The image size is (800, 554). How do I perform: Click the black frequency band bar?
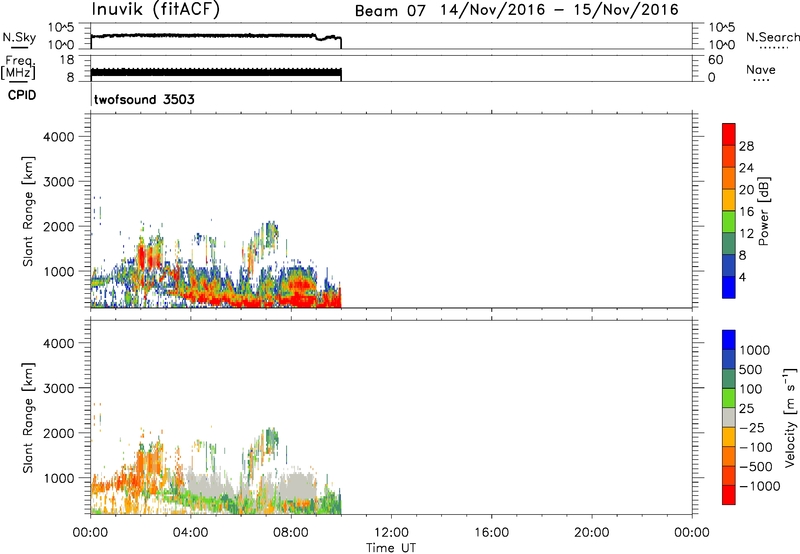tap(216, 73)
